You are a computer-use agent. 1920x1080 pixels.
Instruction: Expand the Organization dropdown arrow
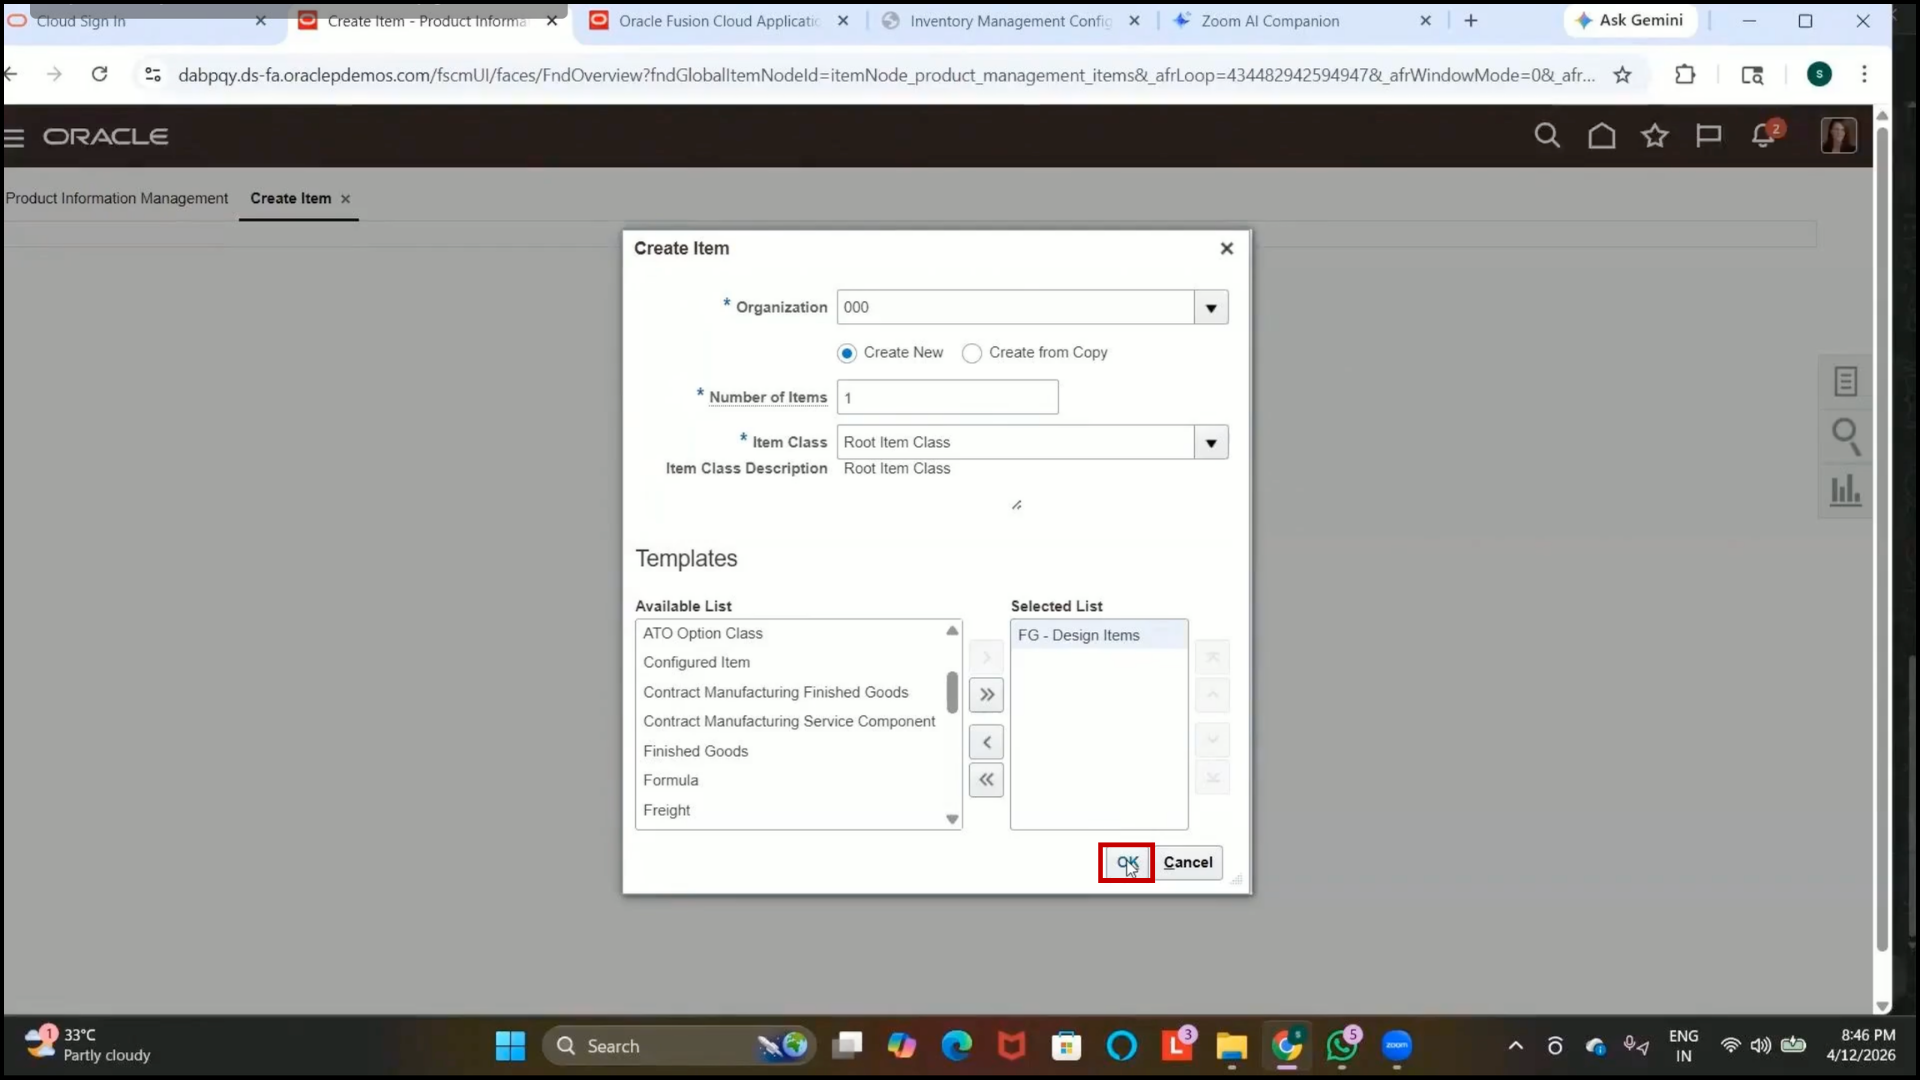1211,308
